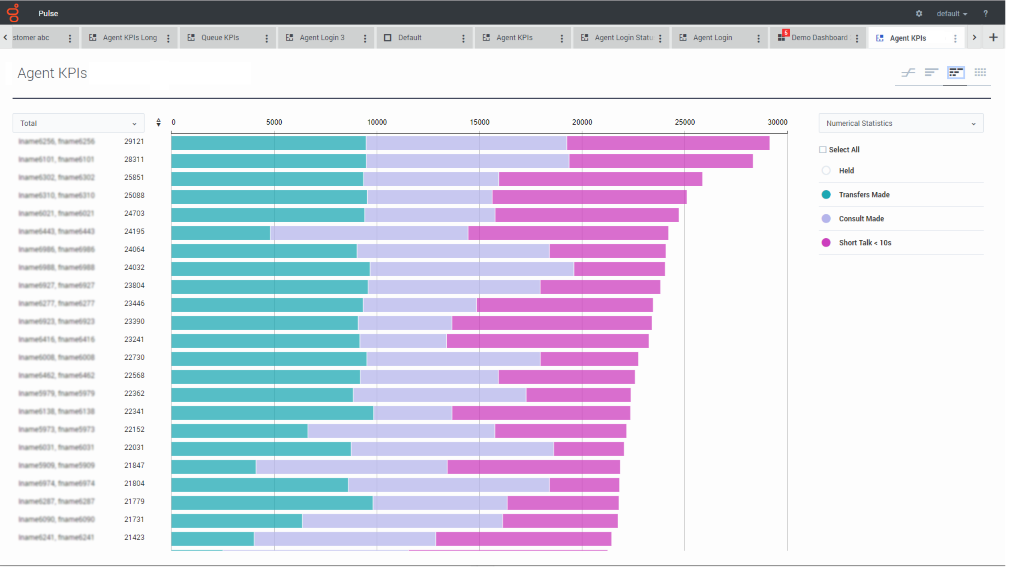Screen dimensions: 1009x567
Task: Open the default user dropdown
Action: [952, 14]
